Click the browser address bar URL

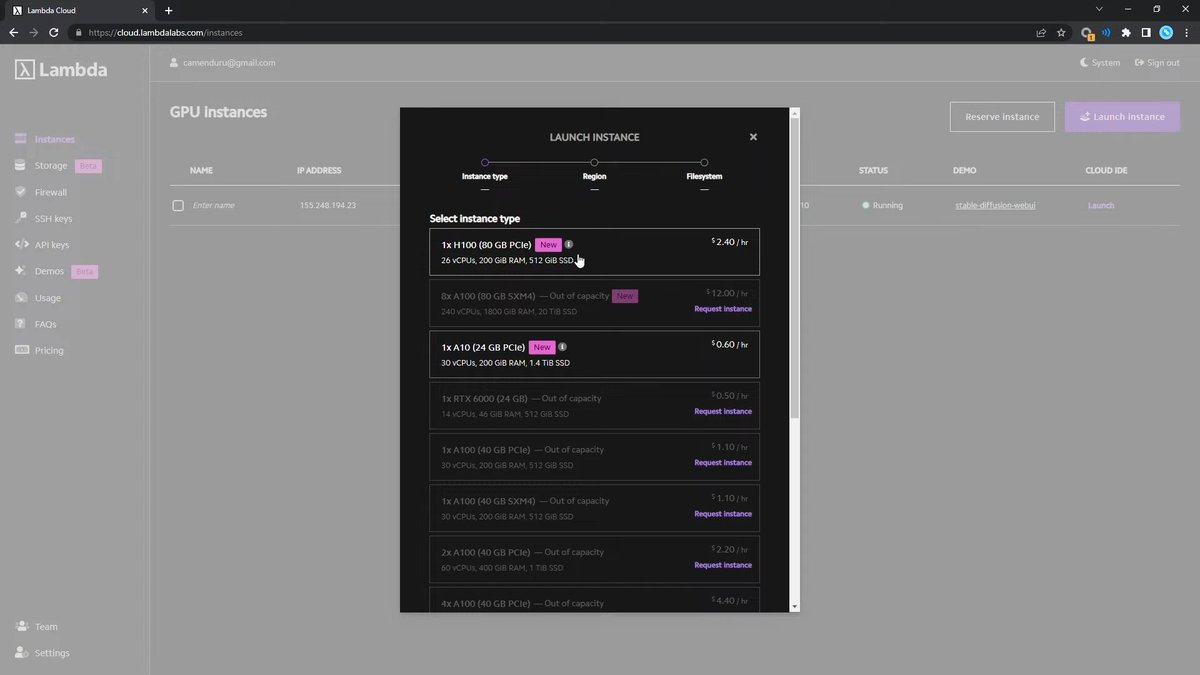click(x=165, y=32)
